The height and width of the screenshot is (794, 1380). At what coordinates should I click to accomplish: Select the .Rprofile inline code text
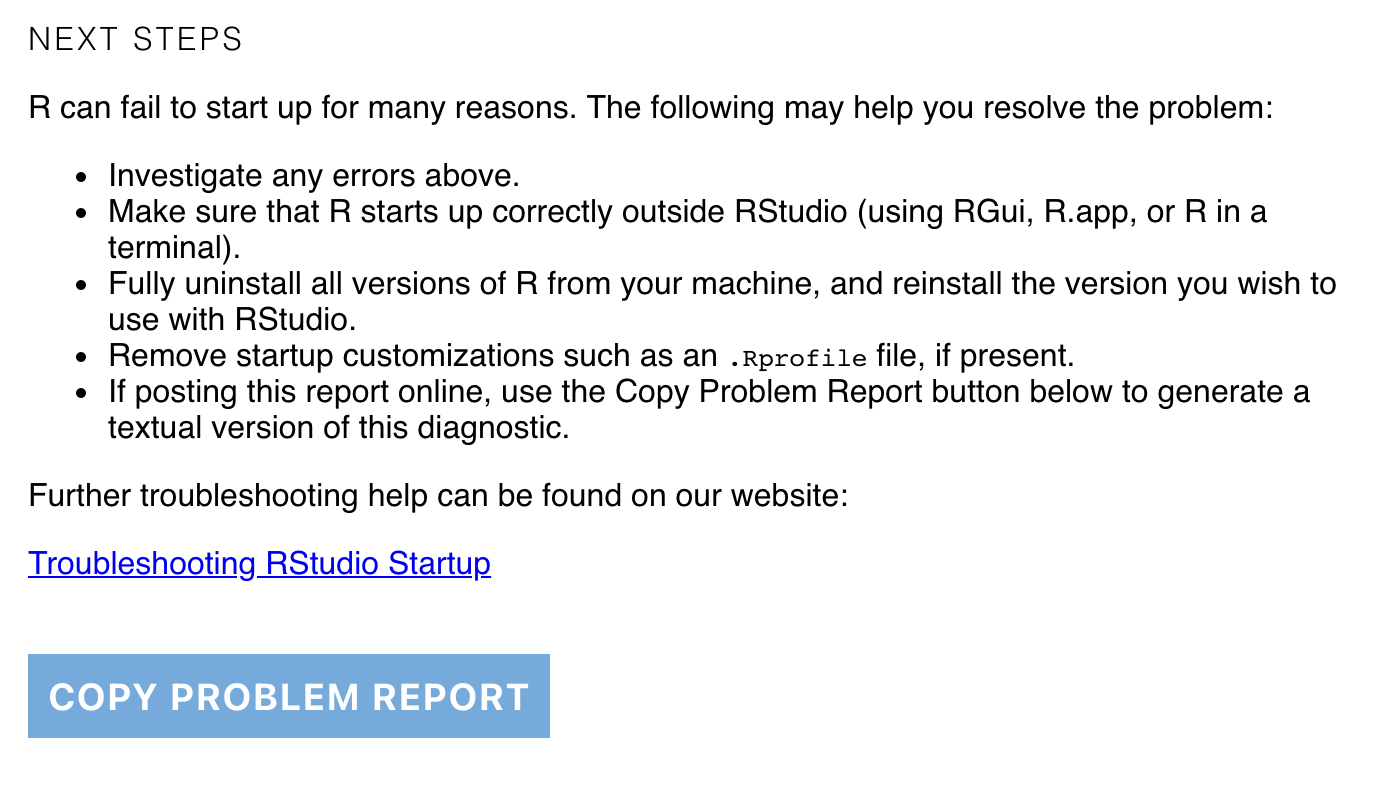click(x=797, y=356)
